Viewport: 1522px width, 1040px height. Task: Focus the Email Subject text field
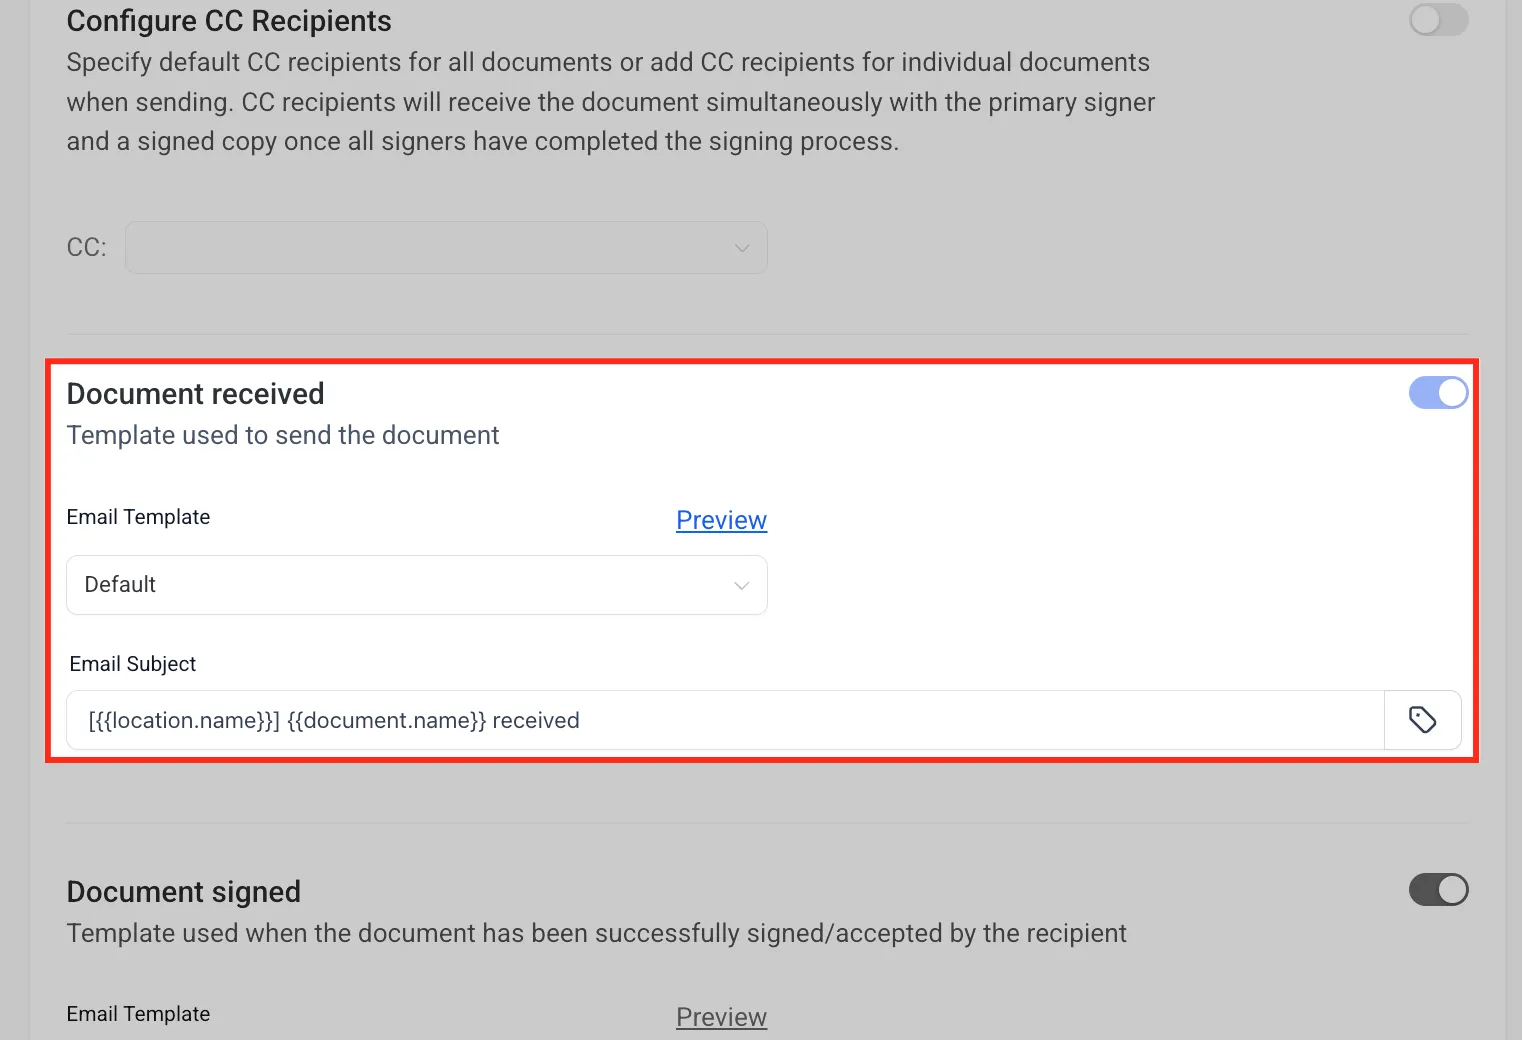coord(725,720)
